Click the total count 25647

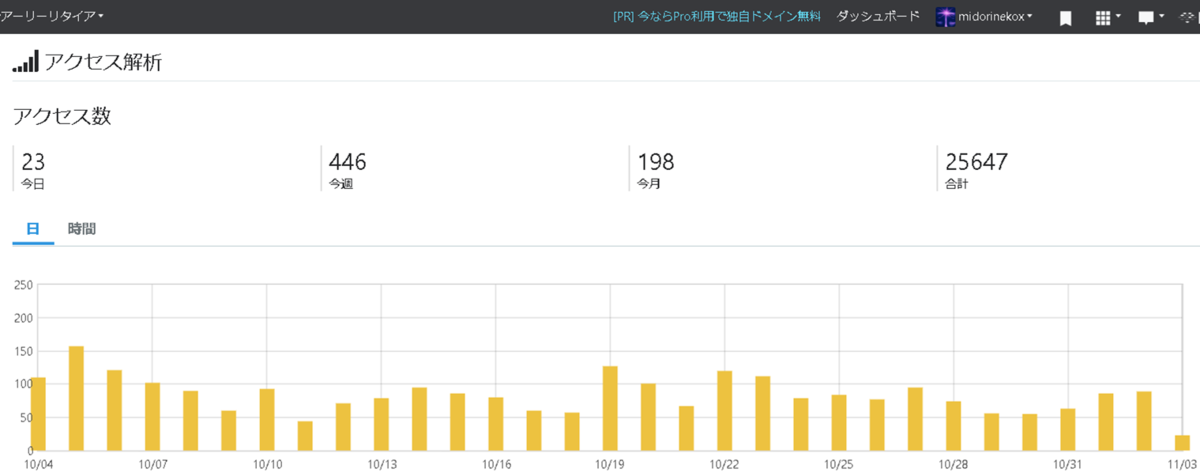pos(976,161)
